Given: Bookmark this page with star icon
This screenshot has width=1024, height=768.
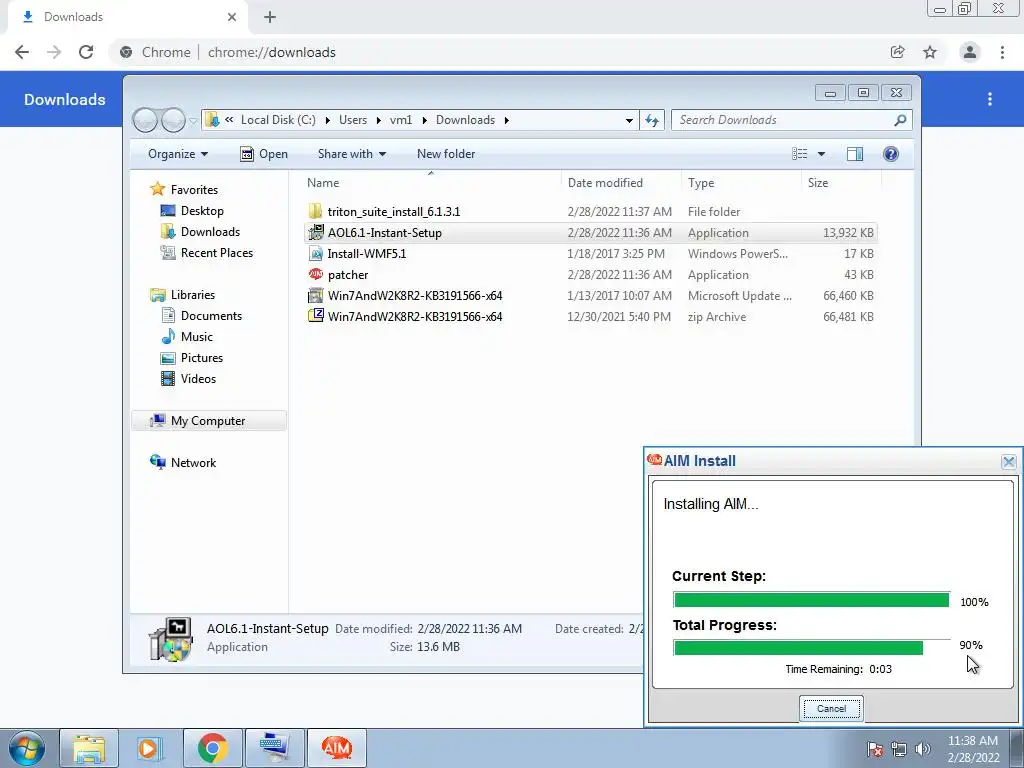Looking at the screenshot, I should click(x=930, y=52).
